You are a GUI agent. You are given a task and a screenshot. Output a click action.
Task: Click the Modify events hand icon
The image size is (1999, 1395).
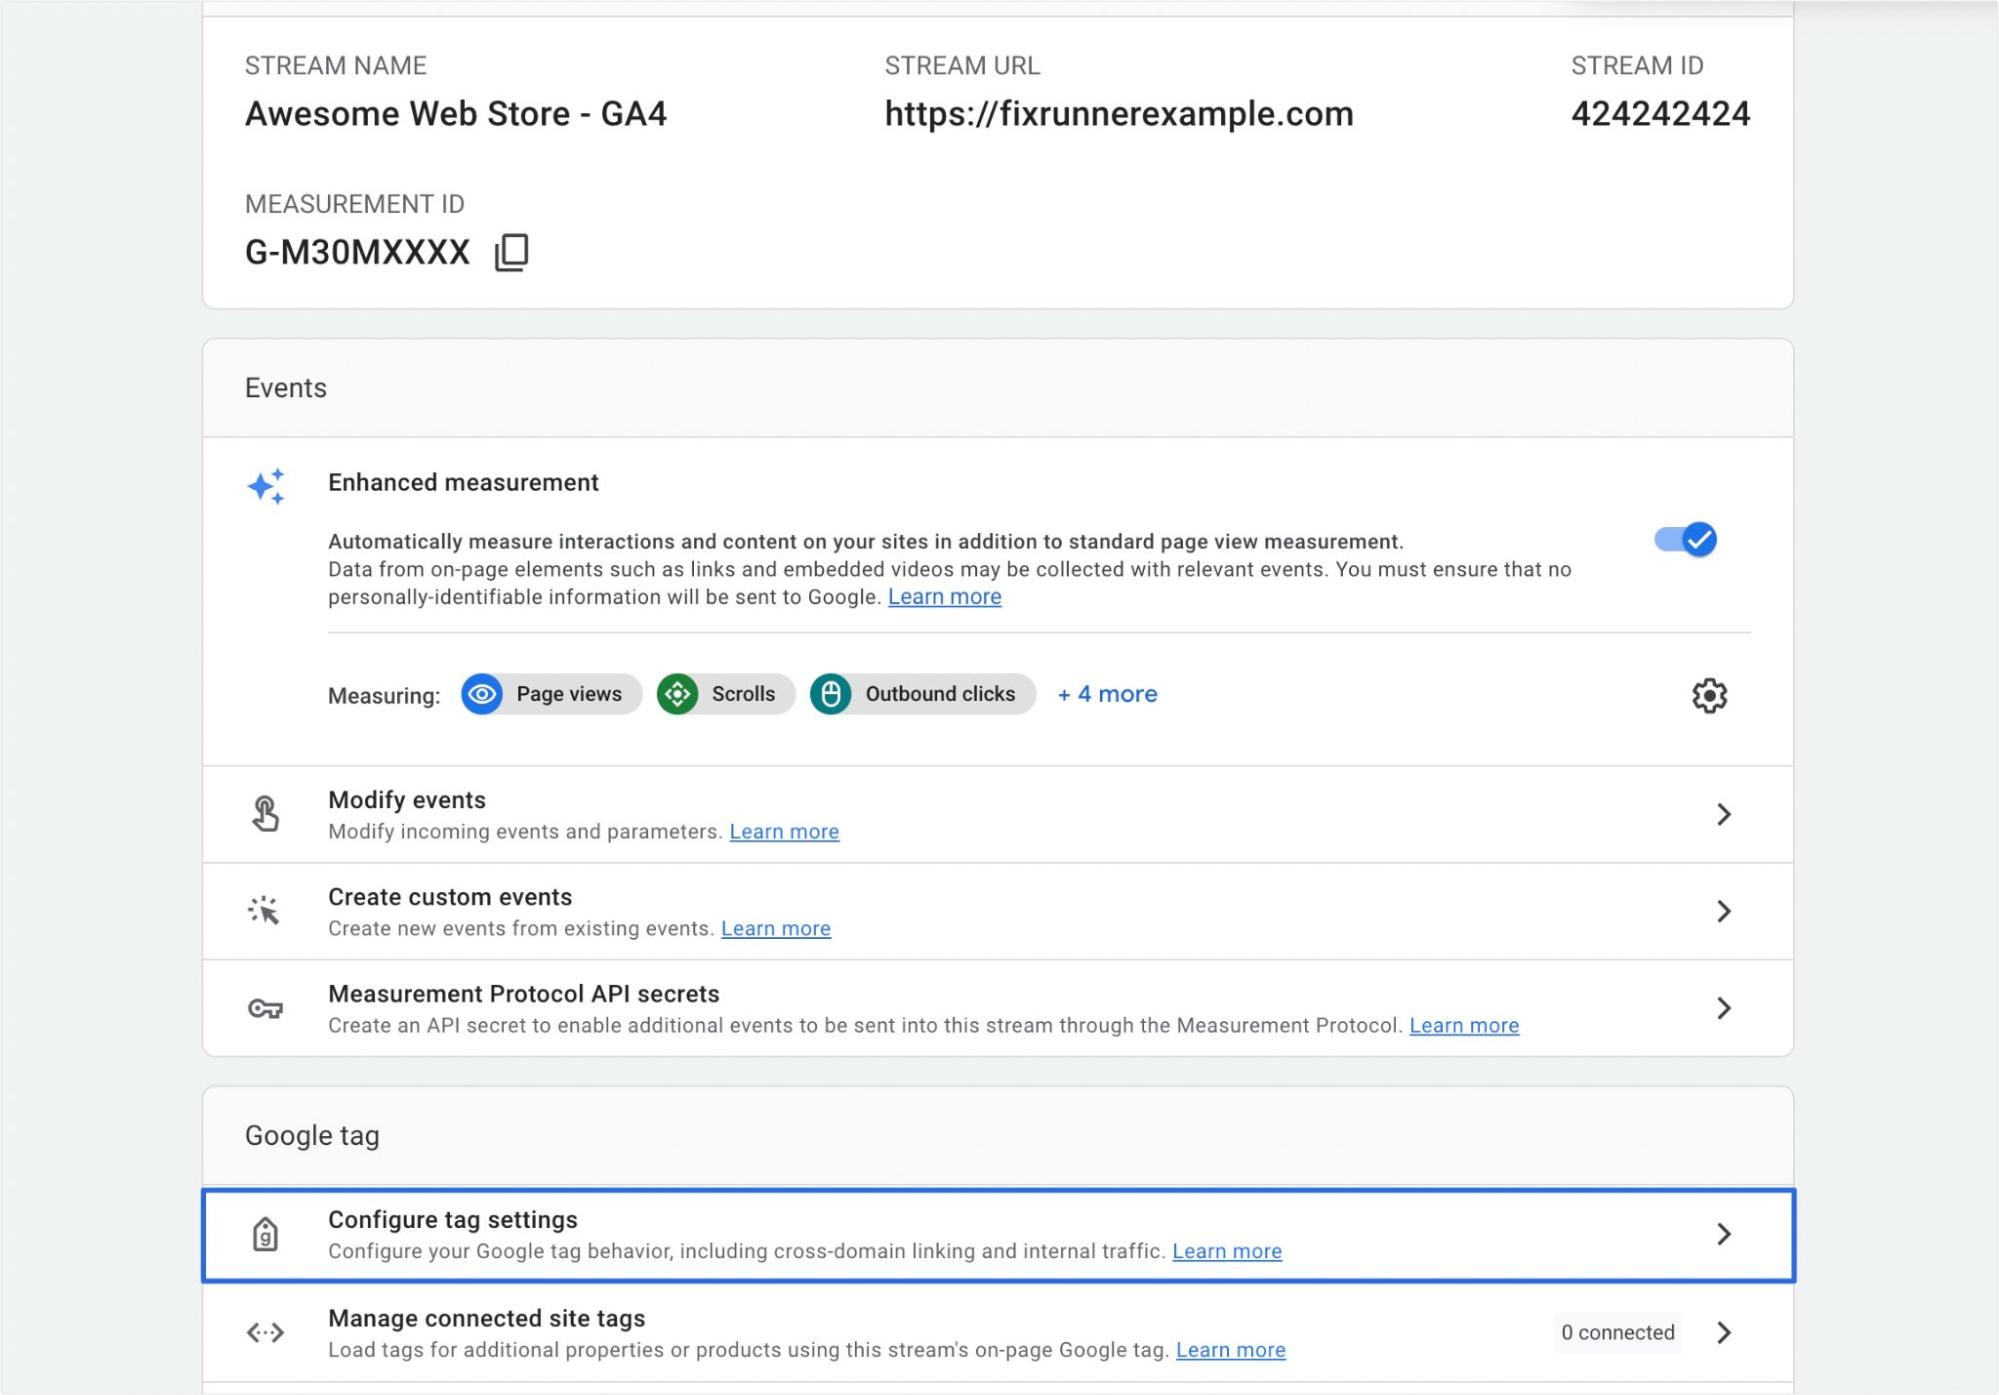coord(267,815)
